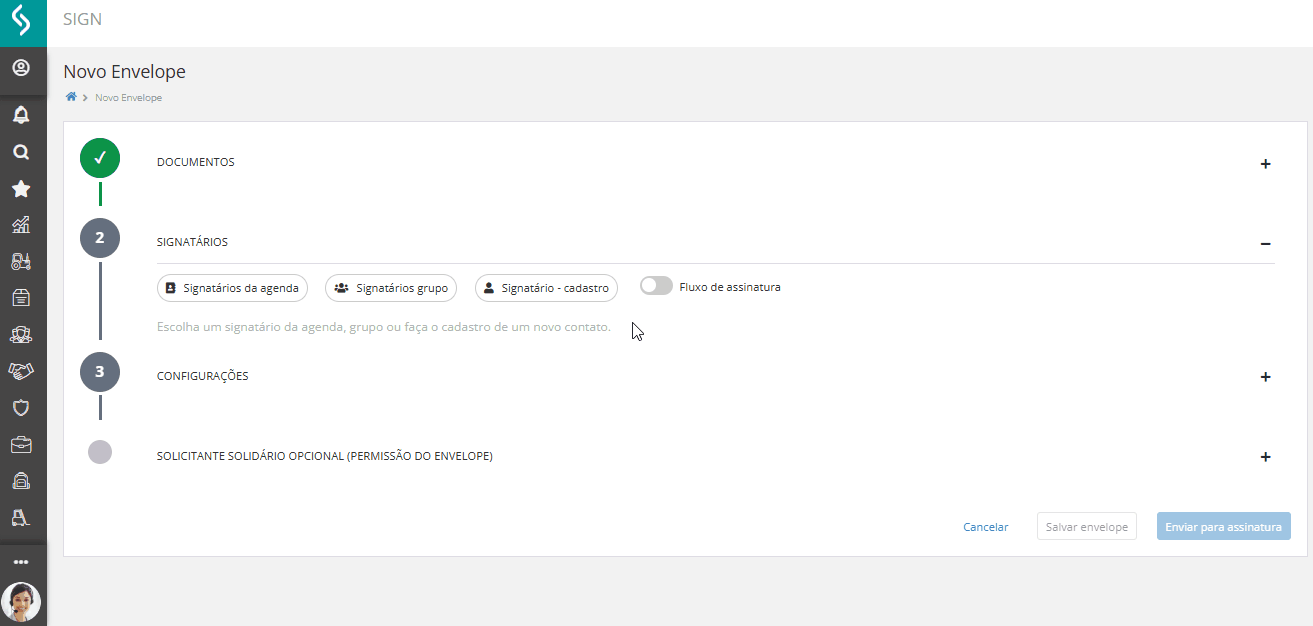Open the briefcase sidebar icon

pos(21,444)
